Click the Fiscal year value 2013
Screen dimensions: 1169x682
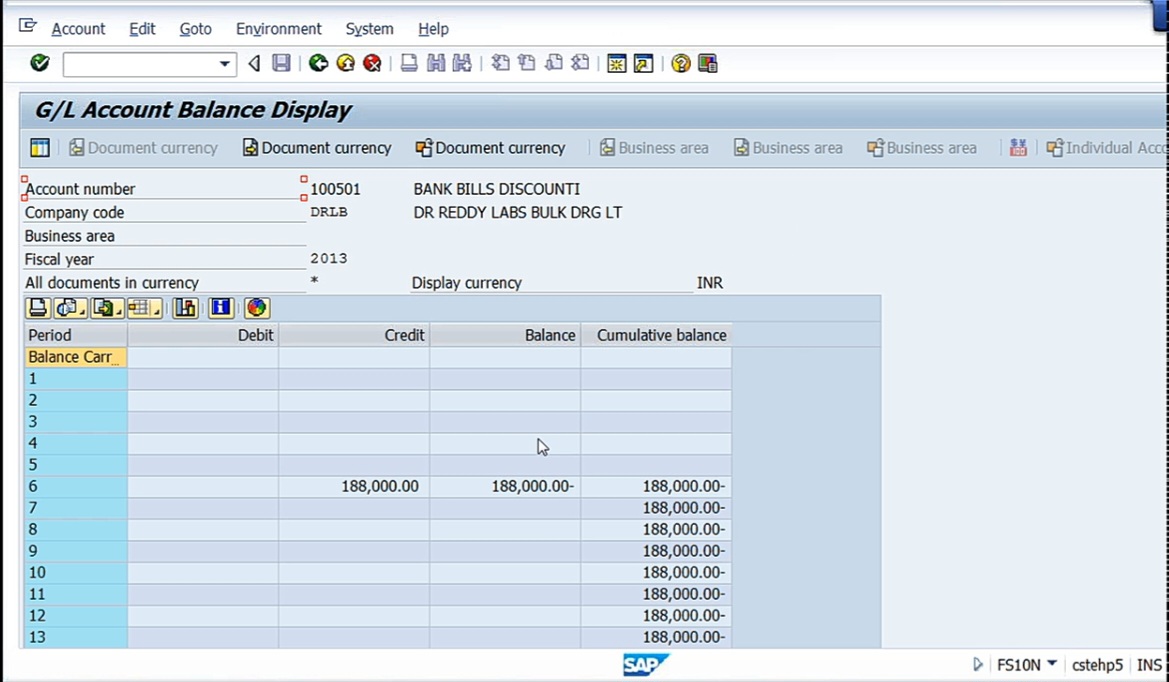click(x=329, y=259)
